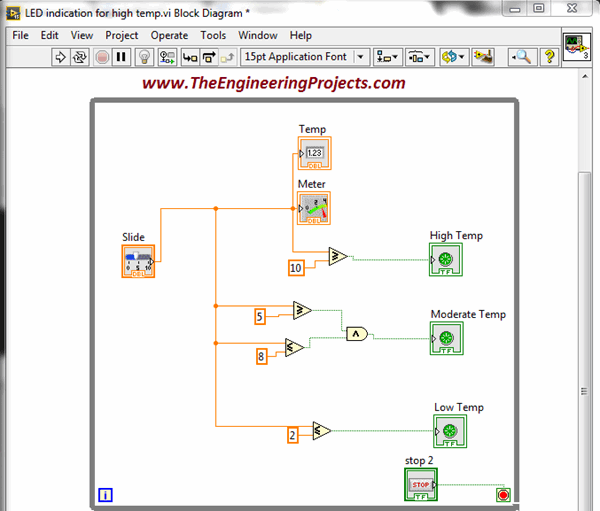
Task: Click the scroll up arrow
Action: tap(585, 76)
